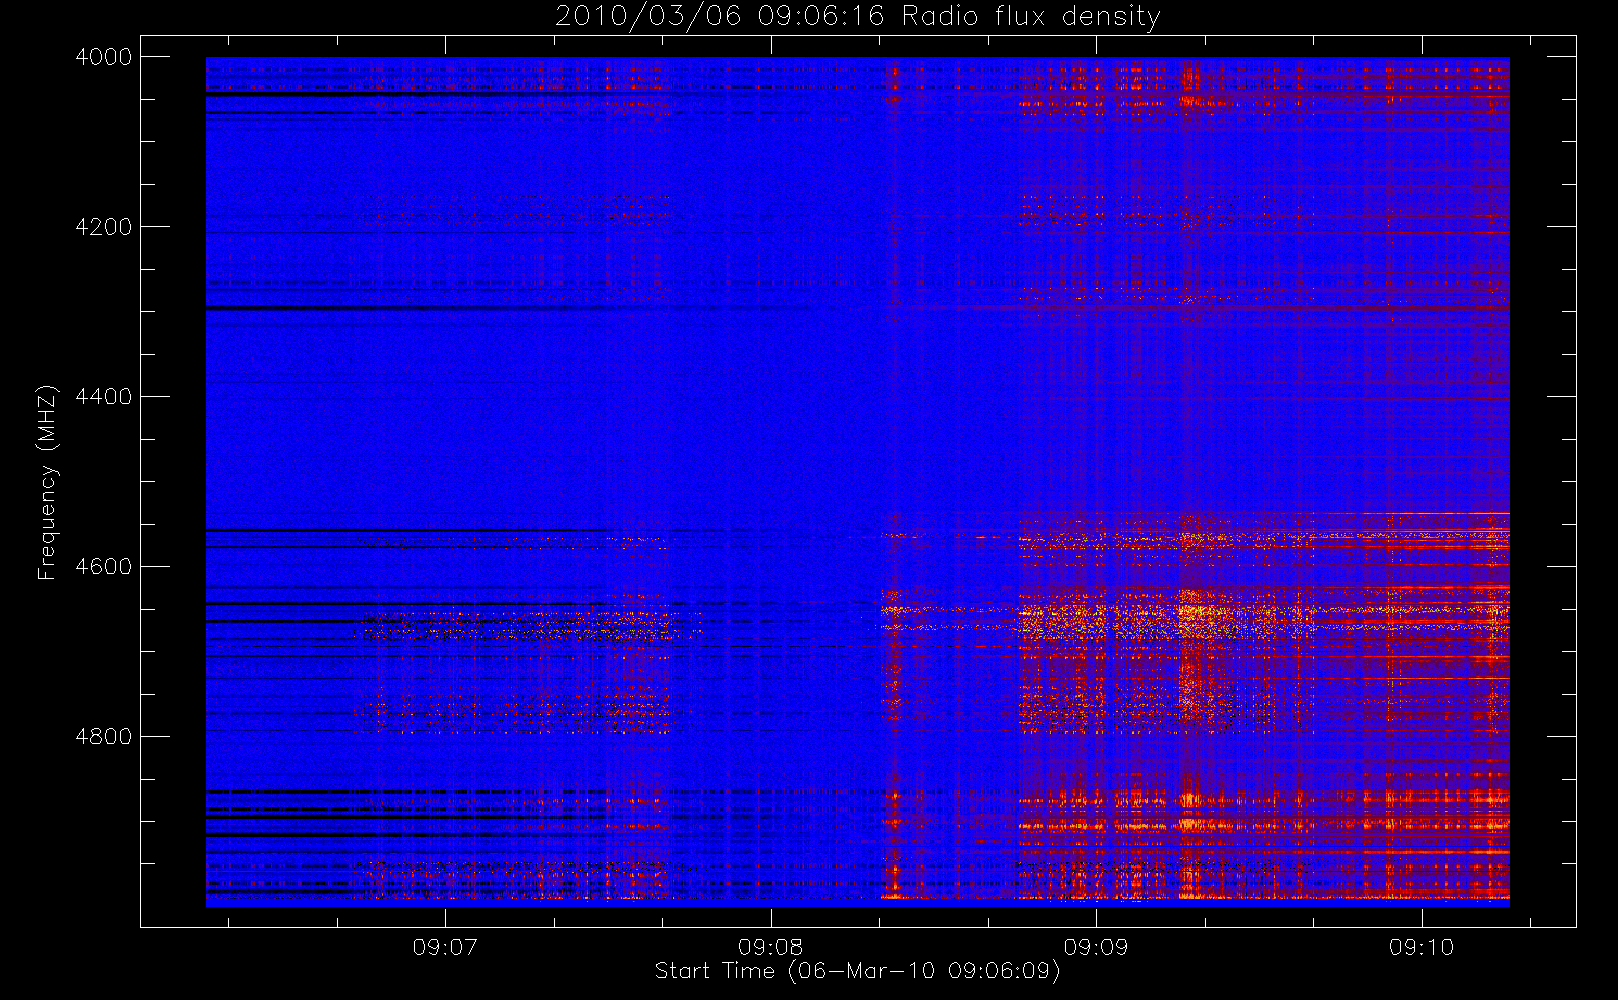This screenshot has width=1618, height=1000.
Task: Click the "Start Time (06-Mar-10 09:06:09)" label
Action: tap(857, 971)
